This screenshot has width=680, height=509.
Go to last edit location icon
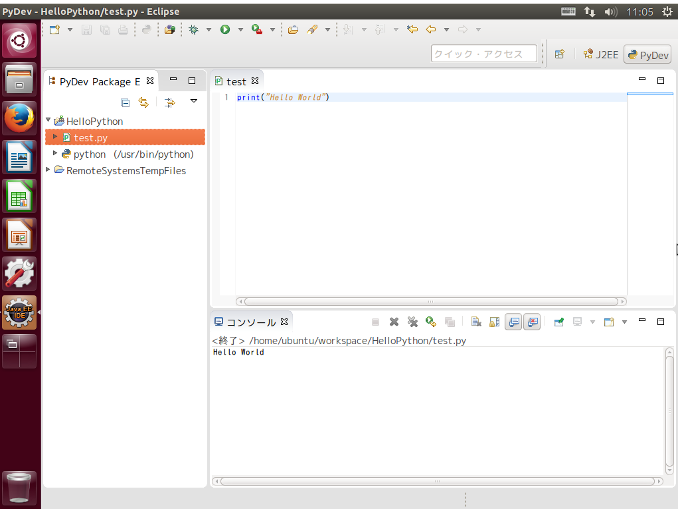pyautogui.click(x=412, y=29)
